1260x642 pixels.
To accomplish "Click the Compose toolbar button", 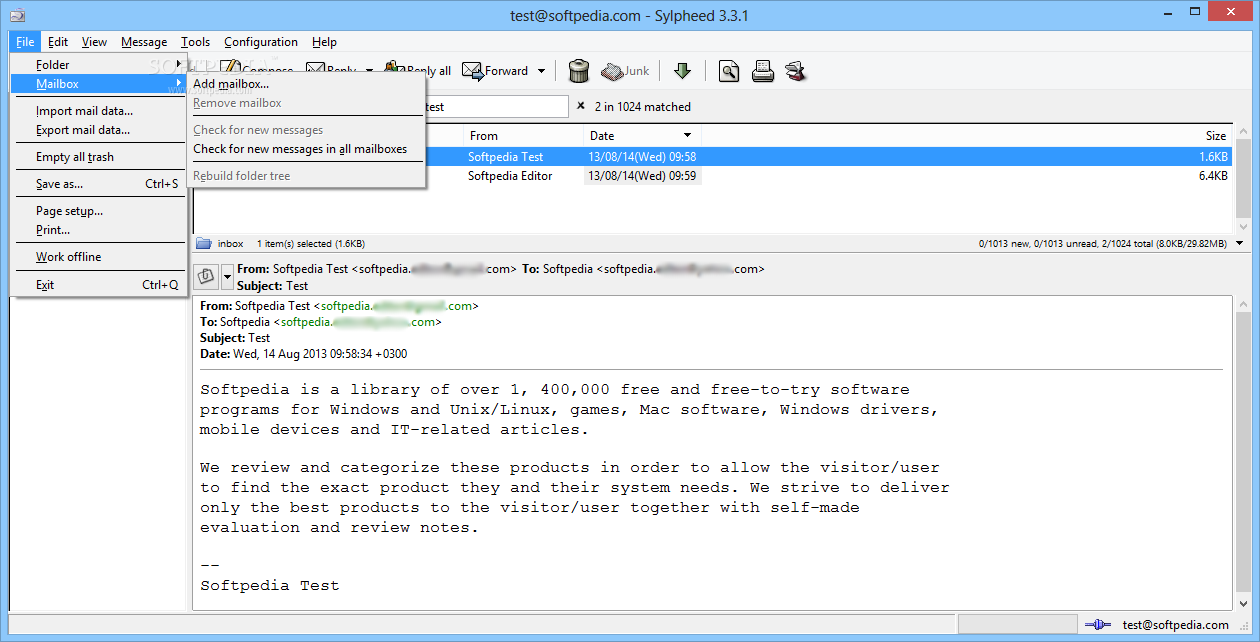I will [x=257, y=70].
